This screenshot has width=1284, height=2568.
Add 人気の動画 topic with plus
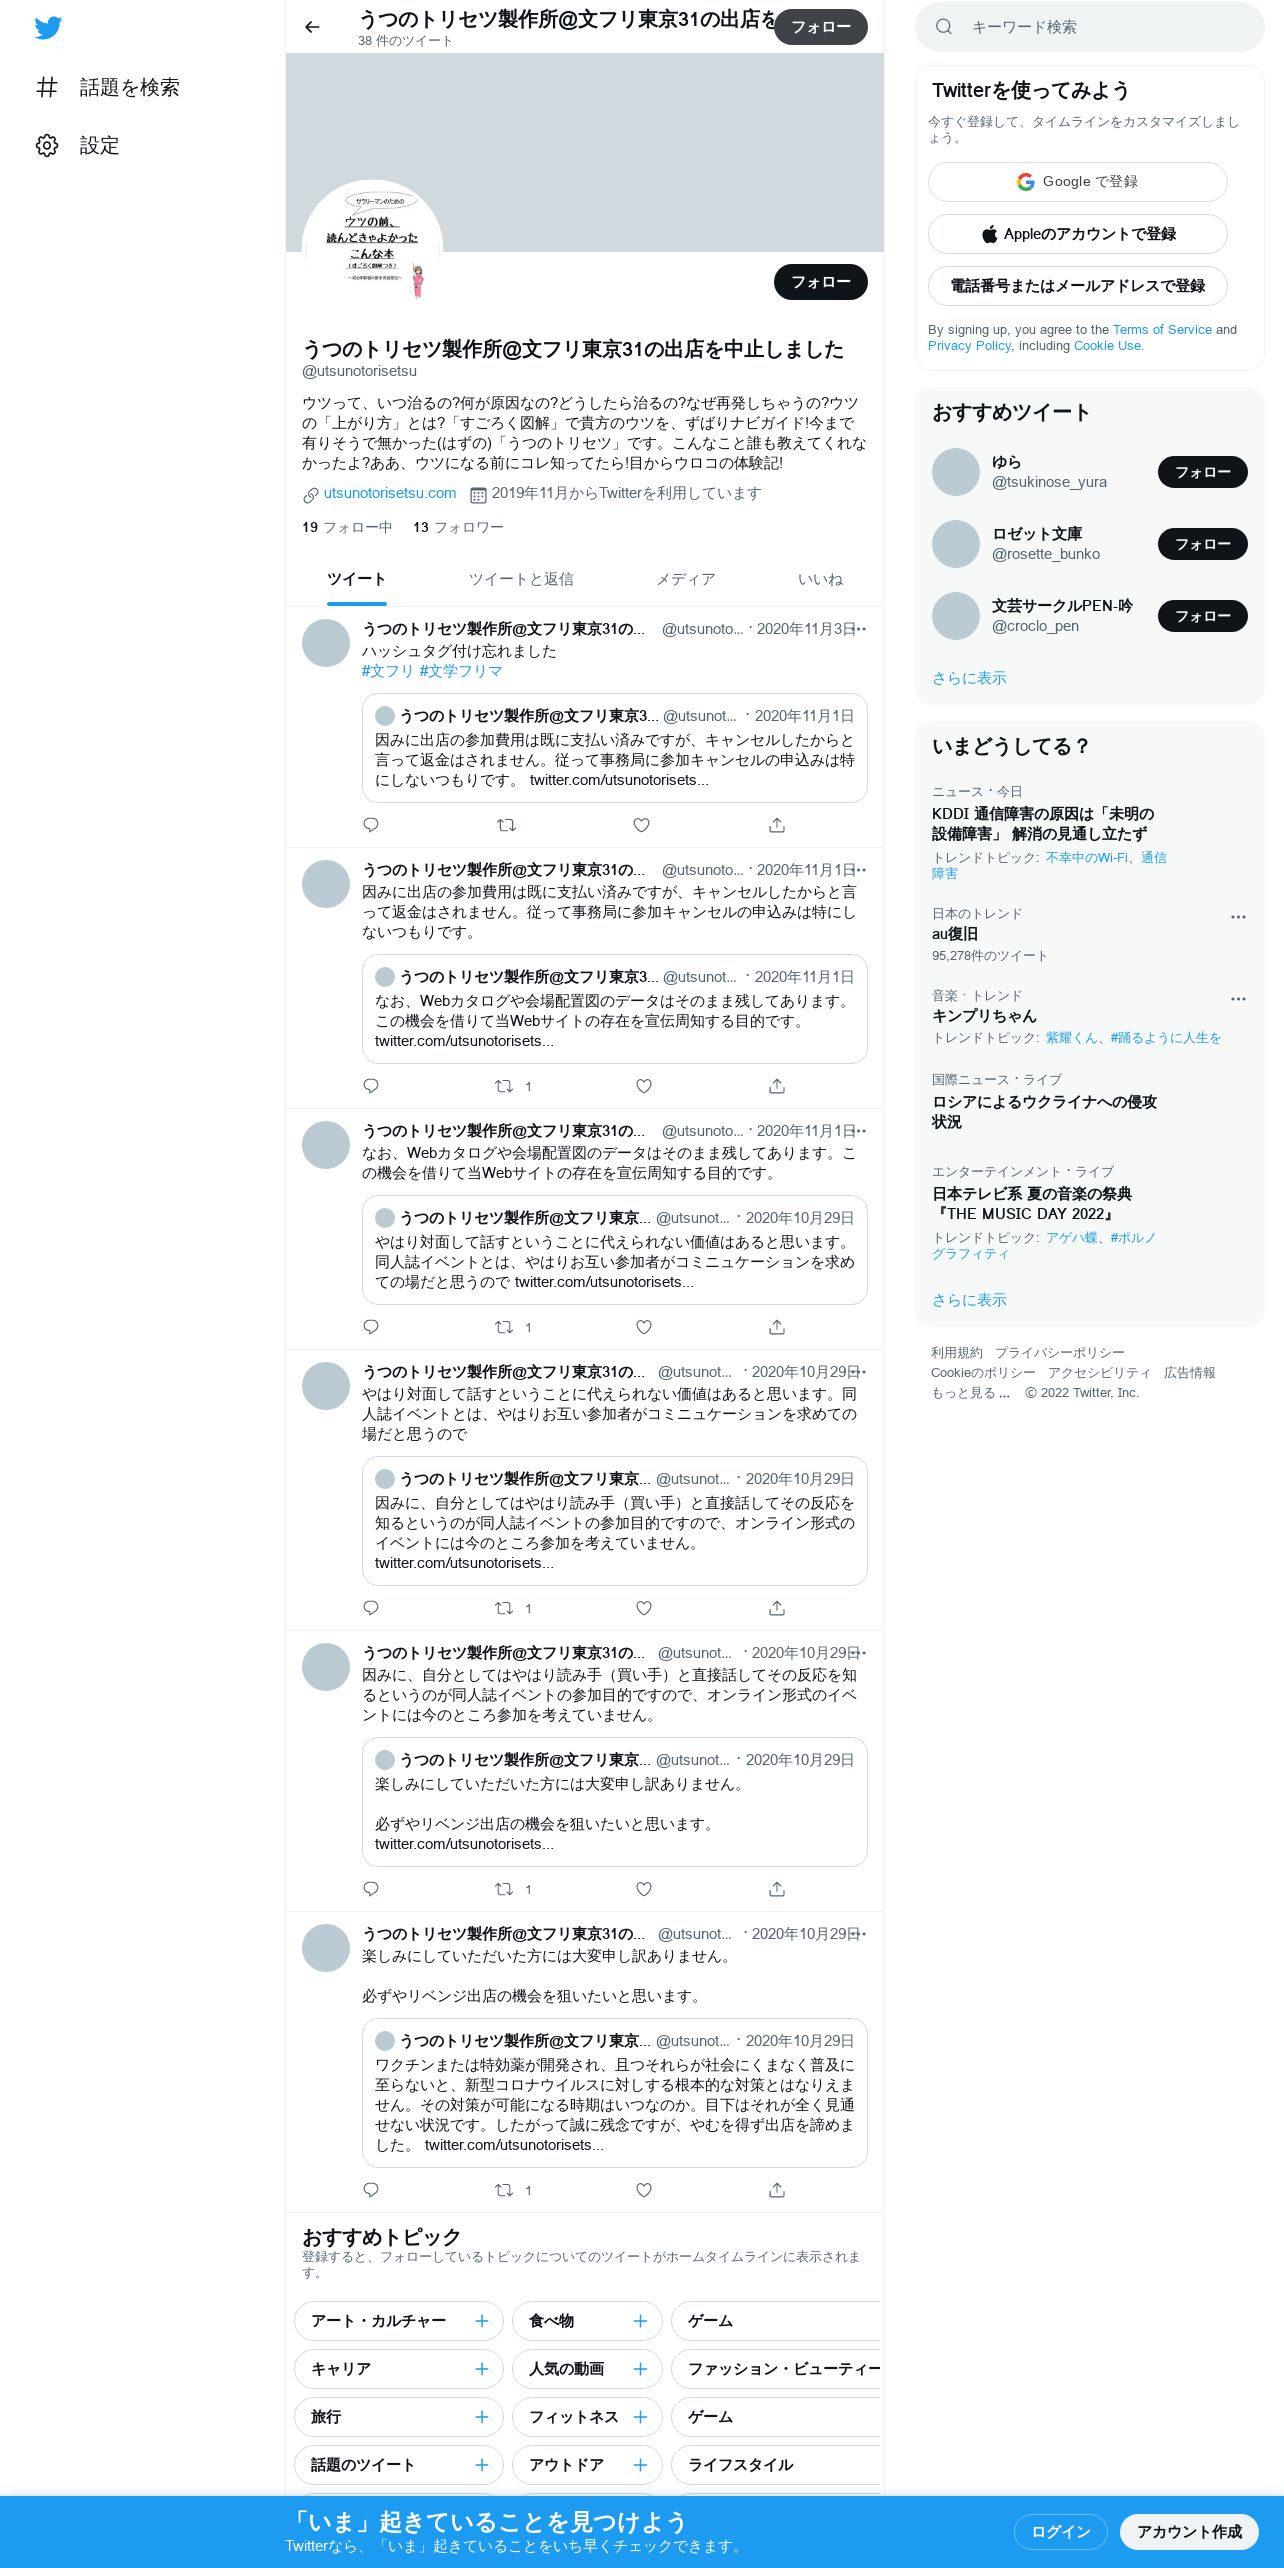coord(640,2369)
